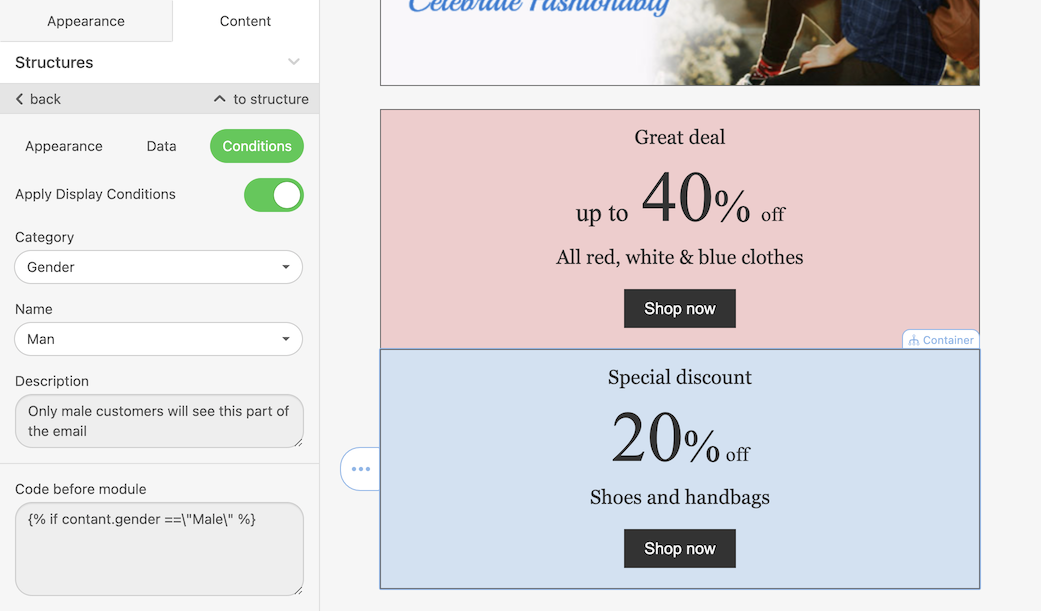Select the green Conditions tab
This screenshot has width=1041, height=611.
click(257, 146)
